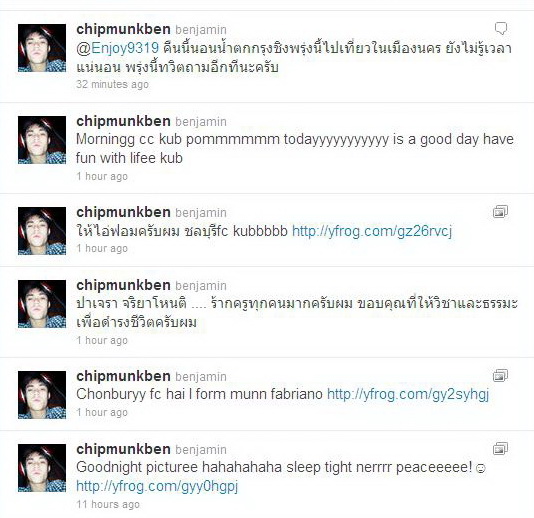Screen dimensions: 534x518
Task: Follow the yfrog.com/gyy0hgpj link
Action: tap(157, 486)
